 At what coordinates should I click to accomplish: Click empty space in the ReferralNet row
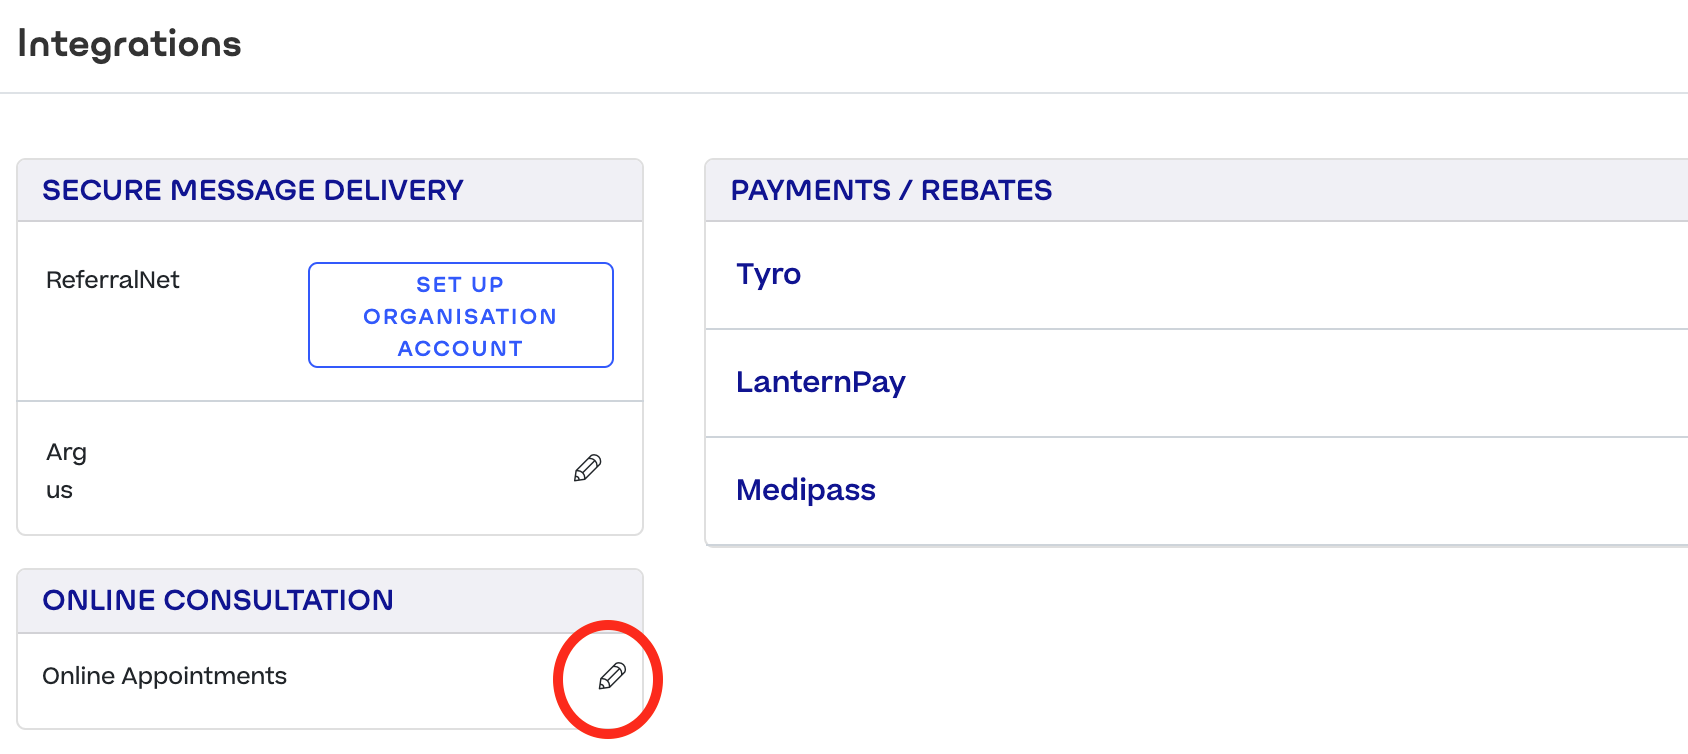pos(240,340)
